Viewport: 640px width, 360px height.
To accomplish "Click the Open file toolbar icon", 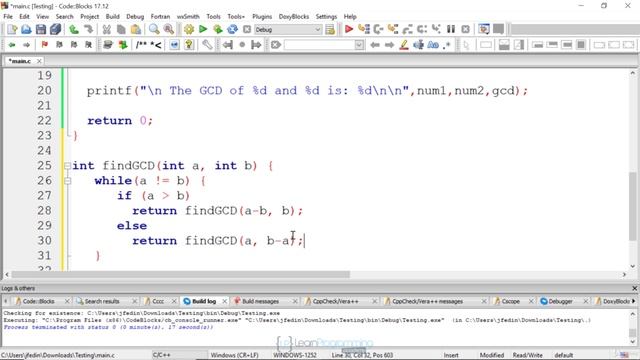I will tap(26, 29).
